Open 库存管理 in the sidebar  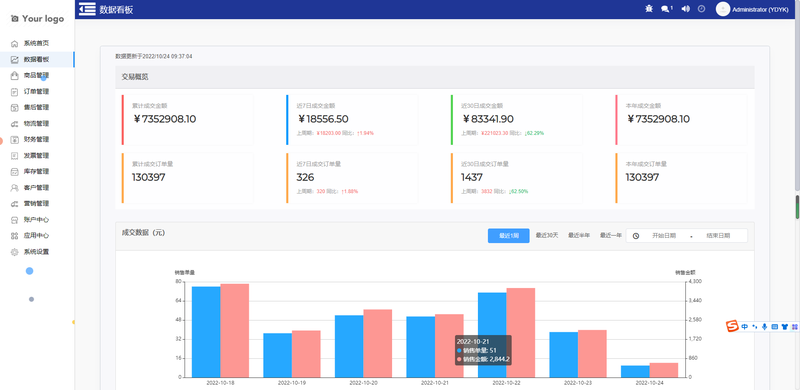click(x=37, y=172)
